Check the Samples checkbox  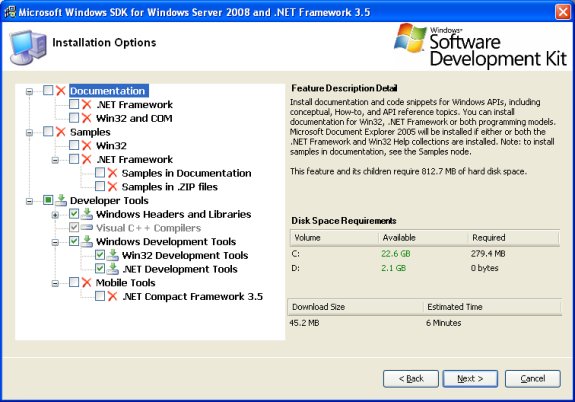pyautogui.click(x=48, y=131)
